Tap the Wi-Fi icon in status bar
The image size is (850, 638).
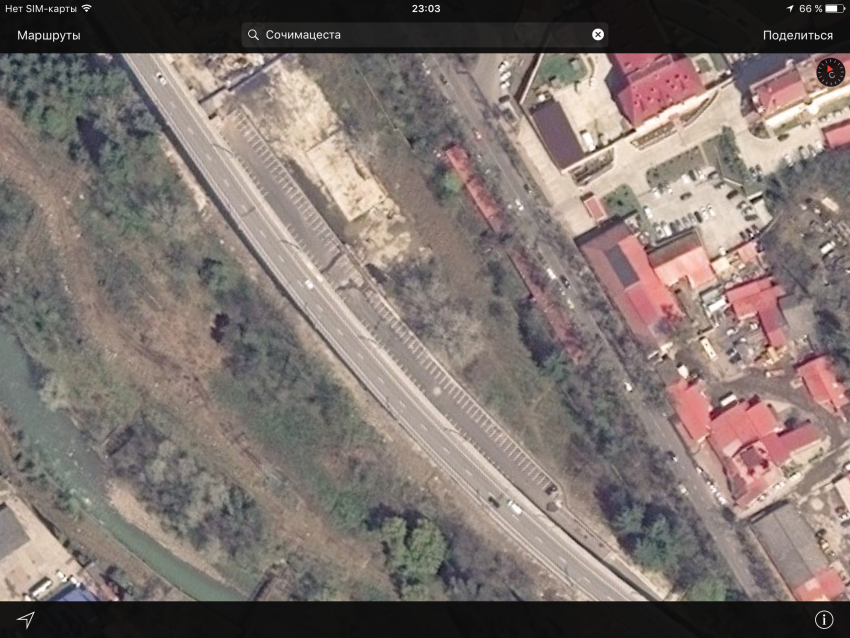(87, 8)
